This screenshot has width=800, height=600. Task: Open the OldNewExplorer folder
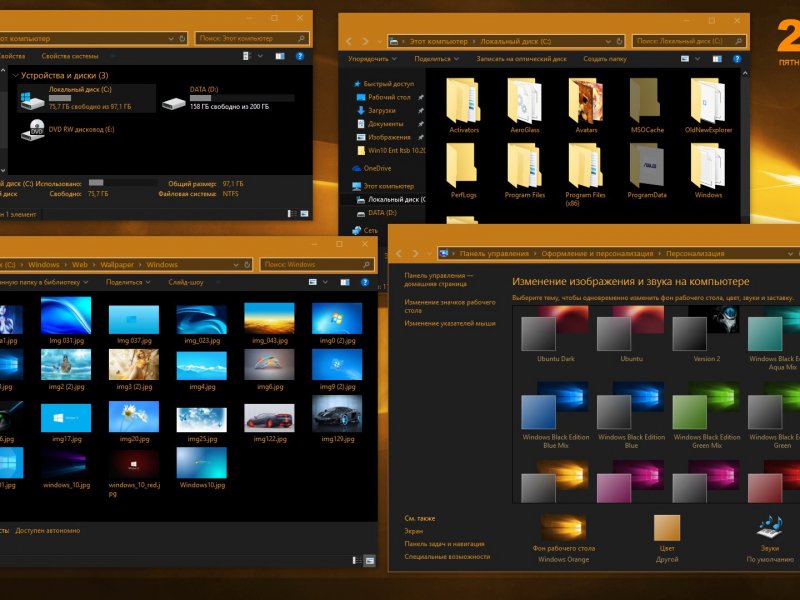[708, 106]
